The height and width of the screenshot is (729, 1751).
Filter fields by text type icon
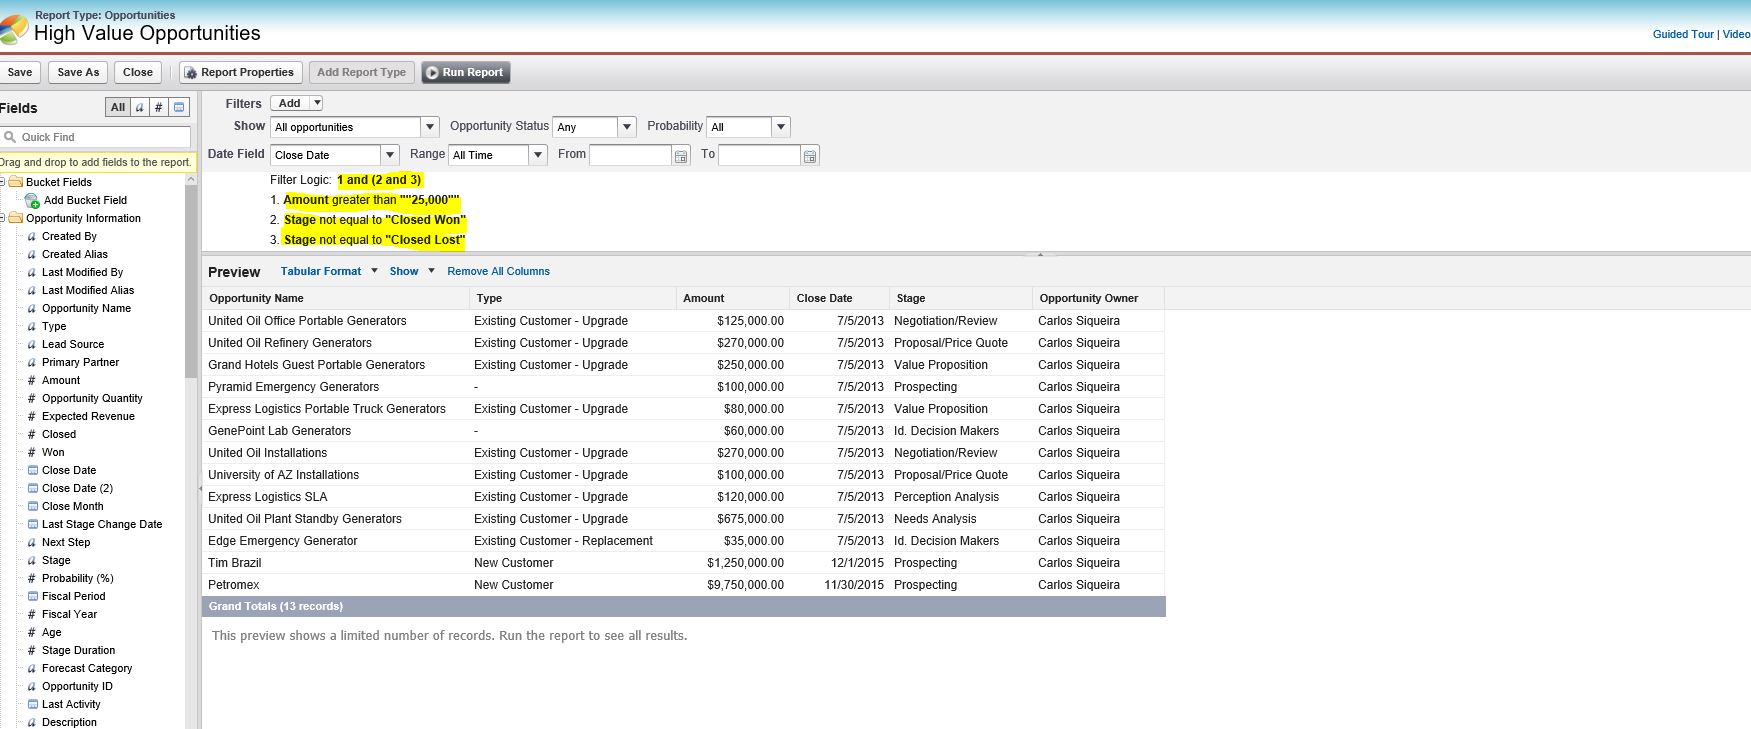(140, 108)
